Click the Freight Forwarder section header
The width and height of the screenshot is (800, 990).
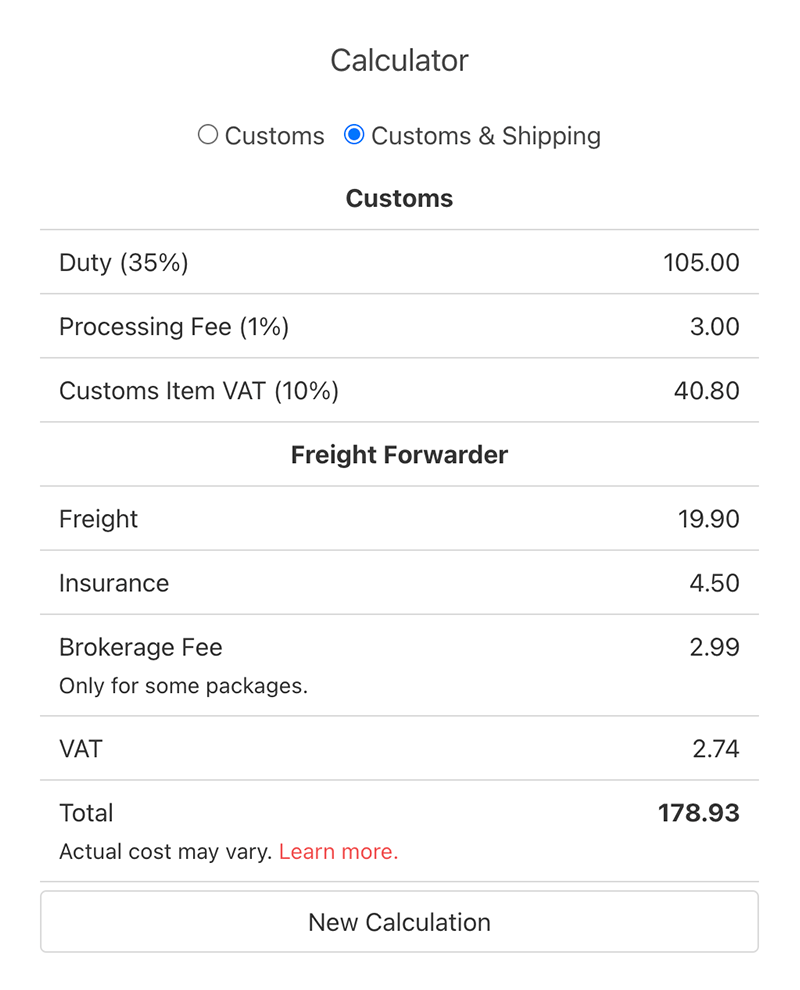tap(399, 455)
